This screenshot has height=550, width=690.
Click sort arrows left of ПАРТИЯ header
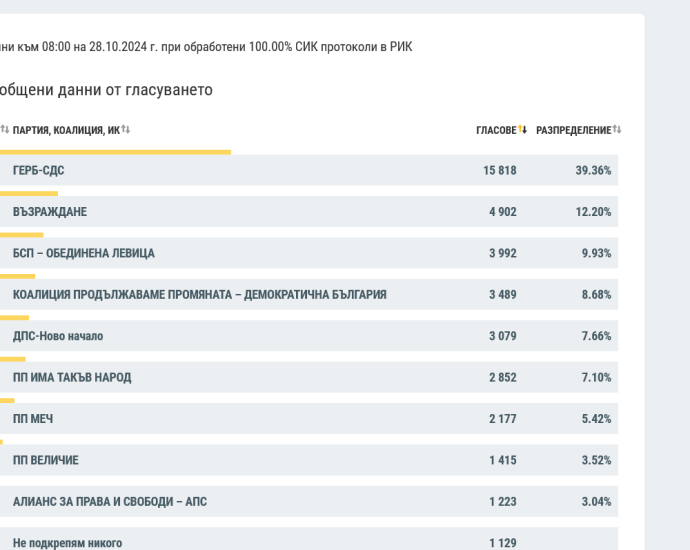click(x=4, y=129)
